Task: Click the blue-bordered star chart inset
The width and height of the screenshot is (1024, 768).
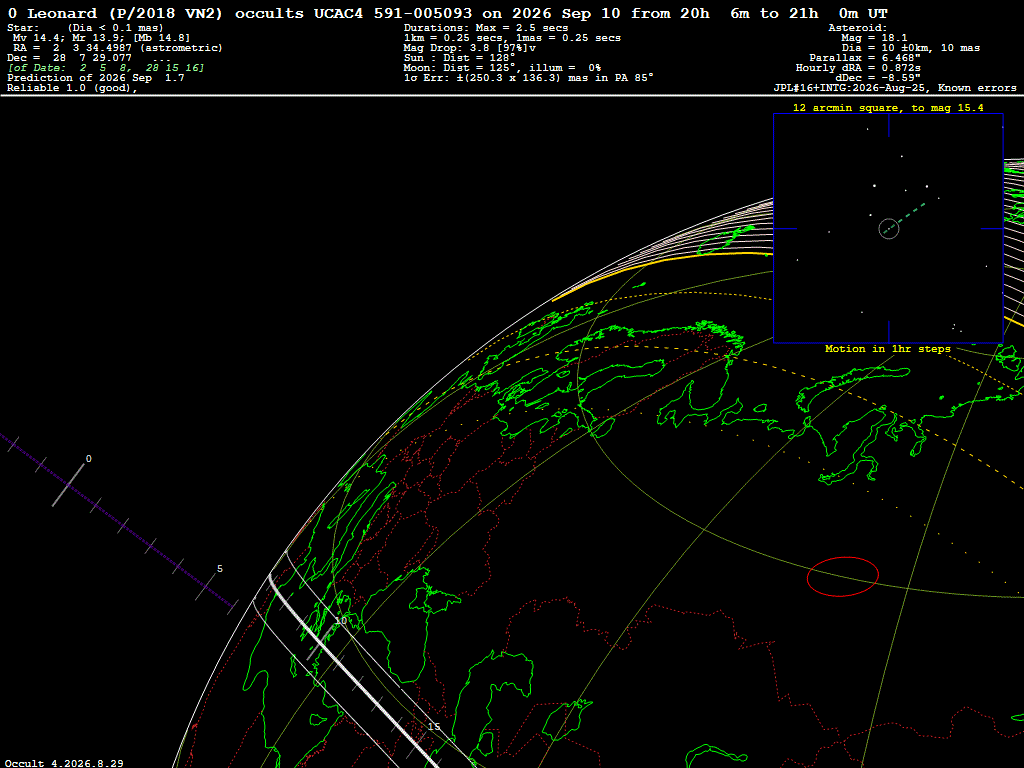Action: click(x=888, y=229)
